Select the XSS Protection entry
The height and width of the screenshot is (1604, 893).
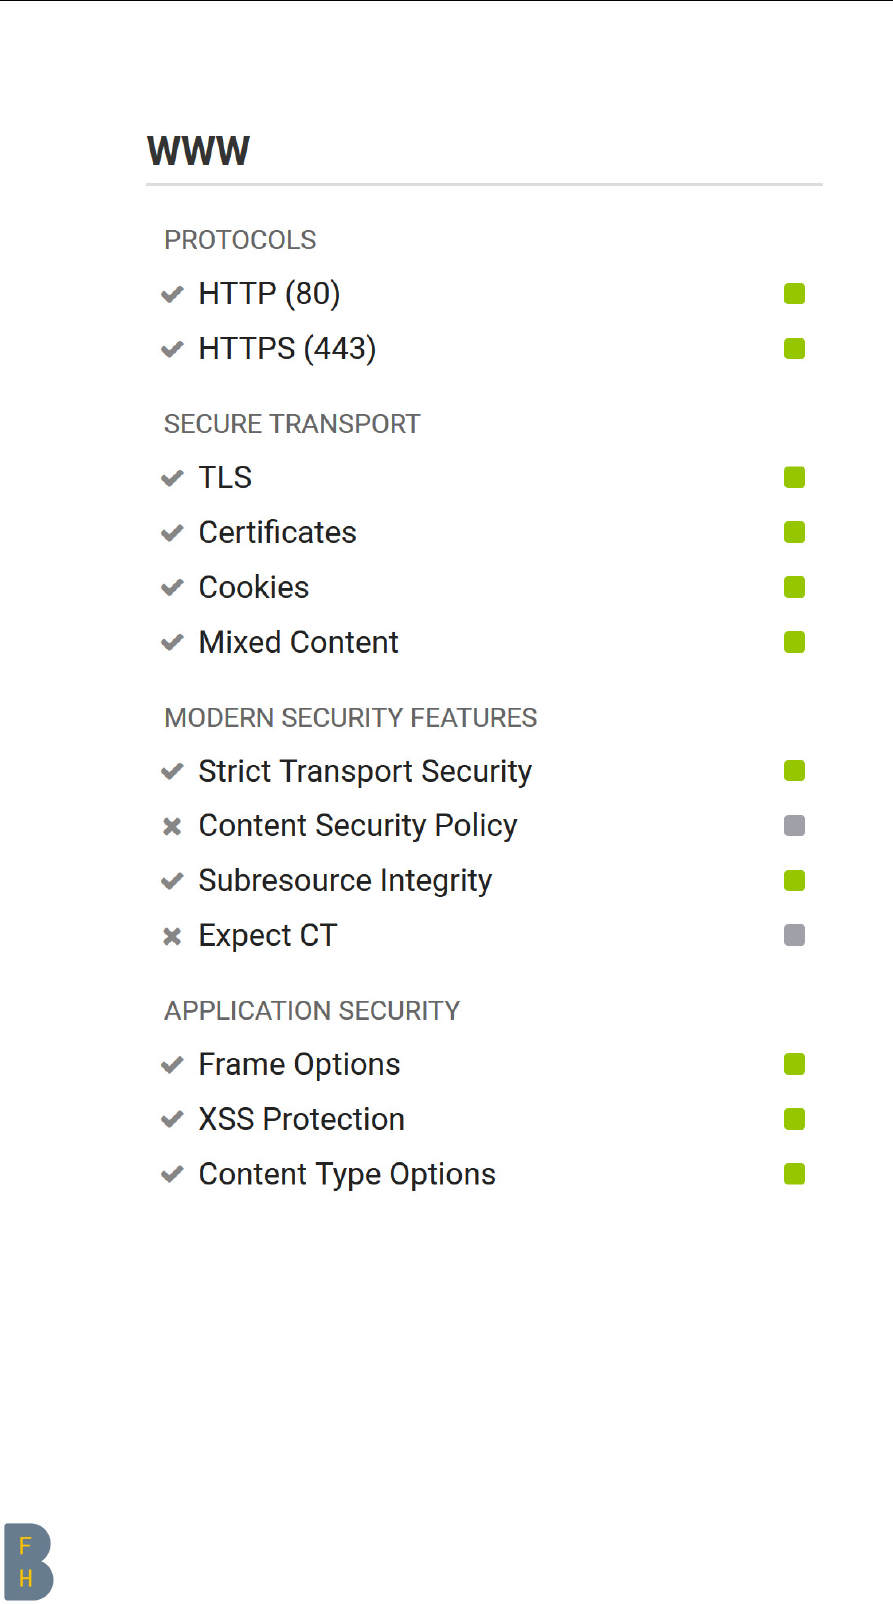[x=301, y=1120]
